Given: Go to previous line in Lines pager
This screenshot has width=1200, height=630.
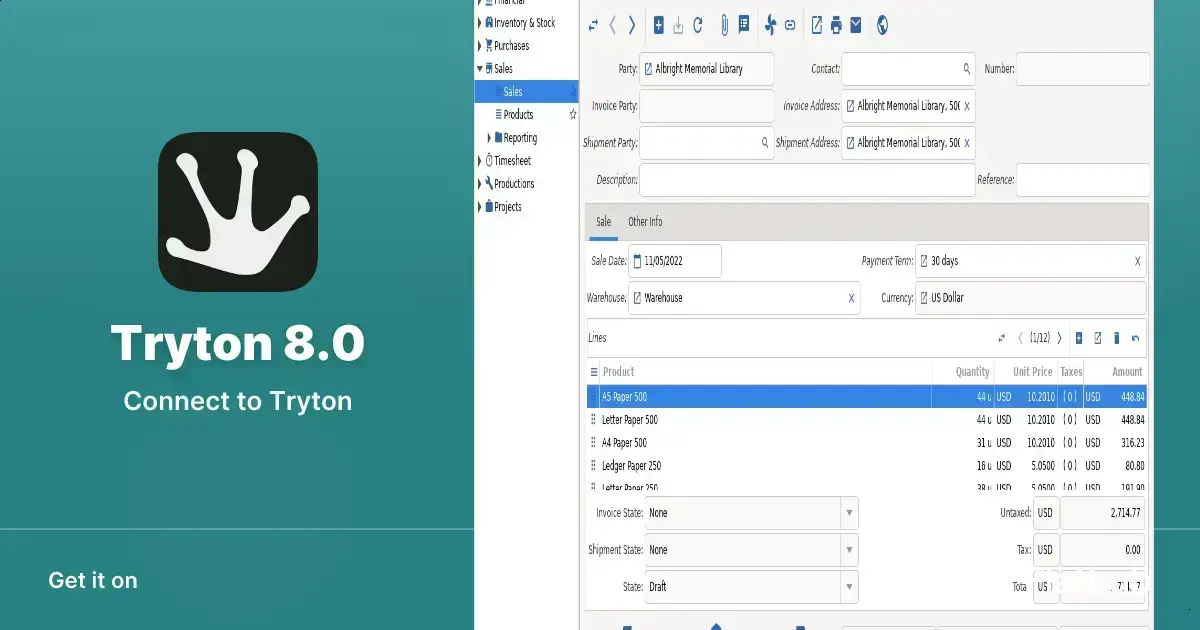Looking at the screenshot, I should 1020,338.
